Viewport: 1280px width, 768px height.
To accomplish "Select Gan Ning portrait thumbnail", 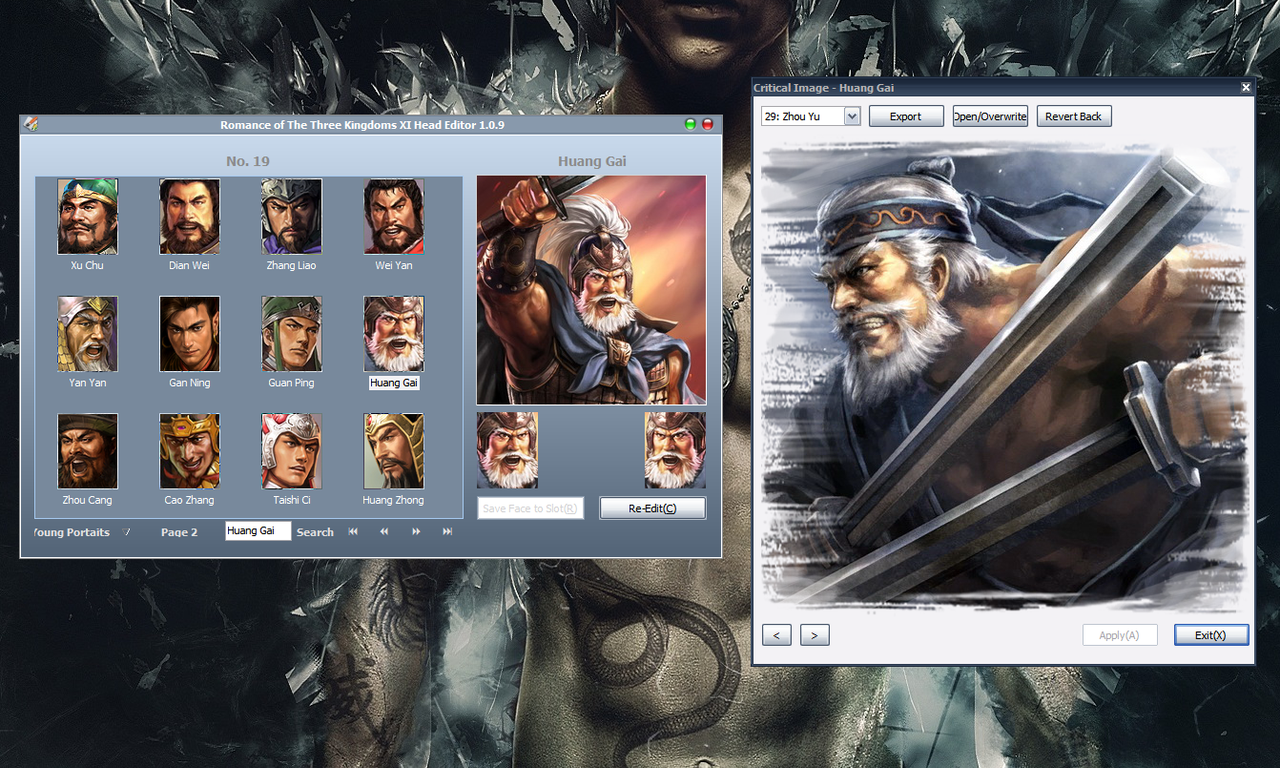I will pos(189,333).
